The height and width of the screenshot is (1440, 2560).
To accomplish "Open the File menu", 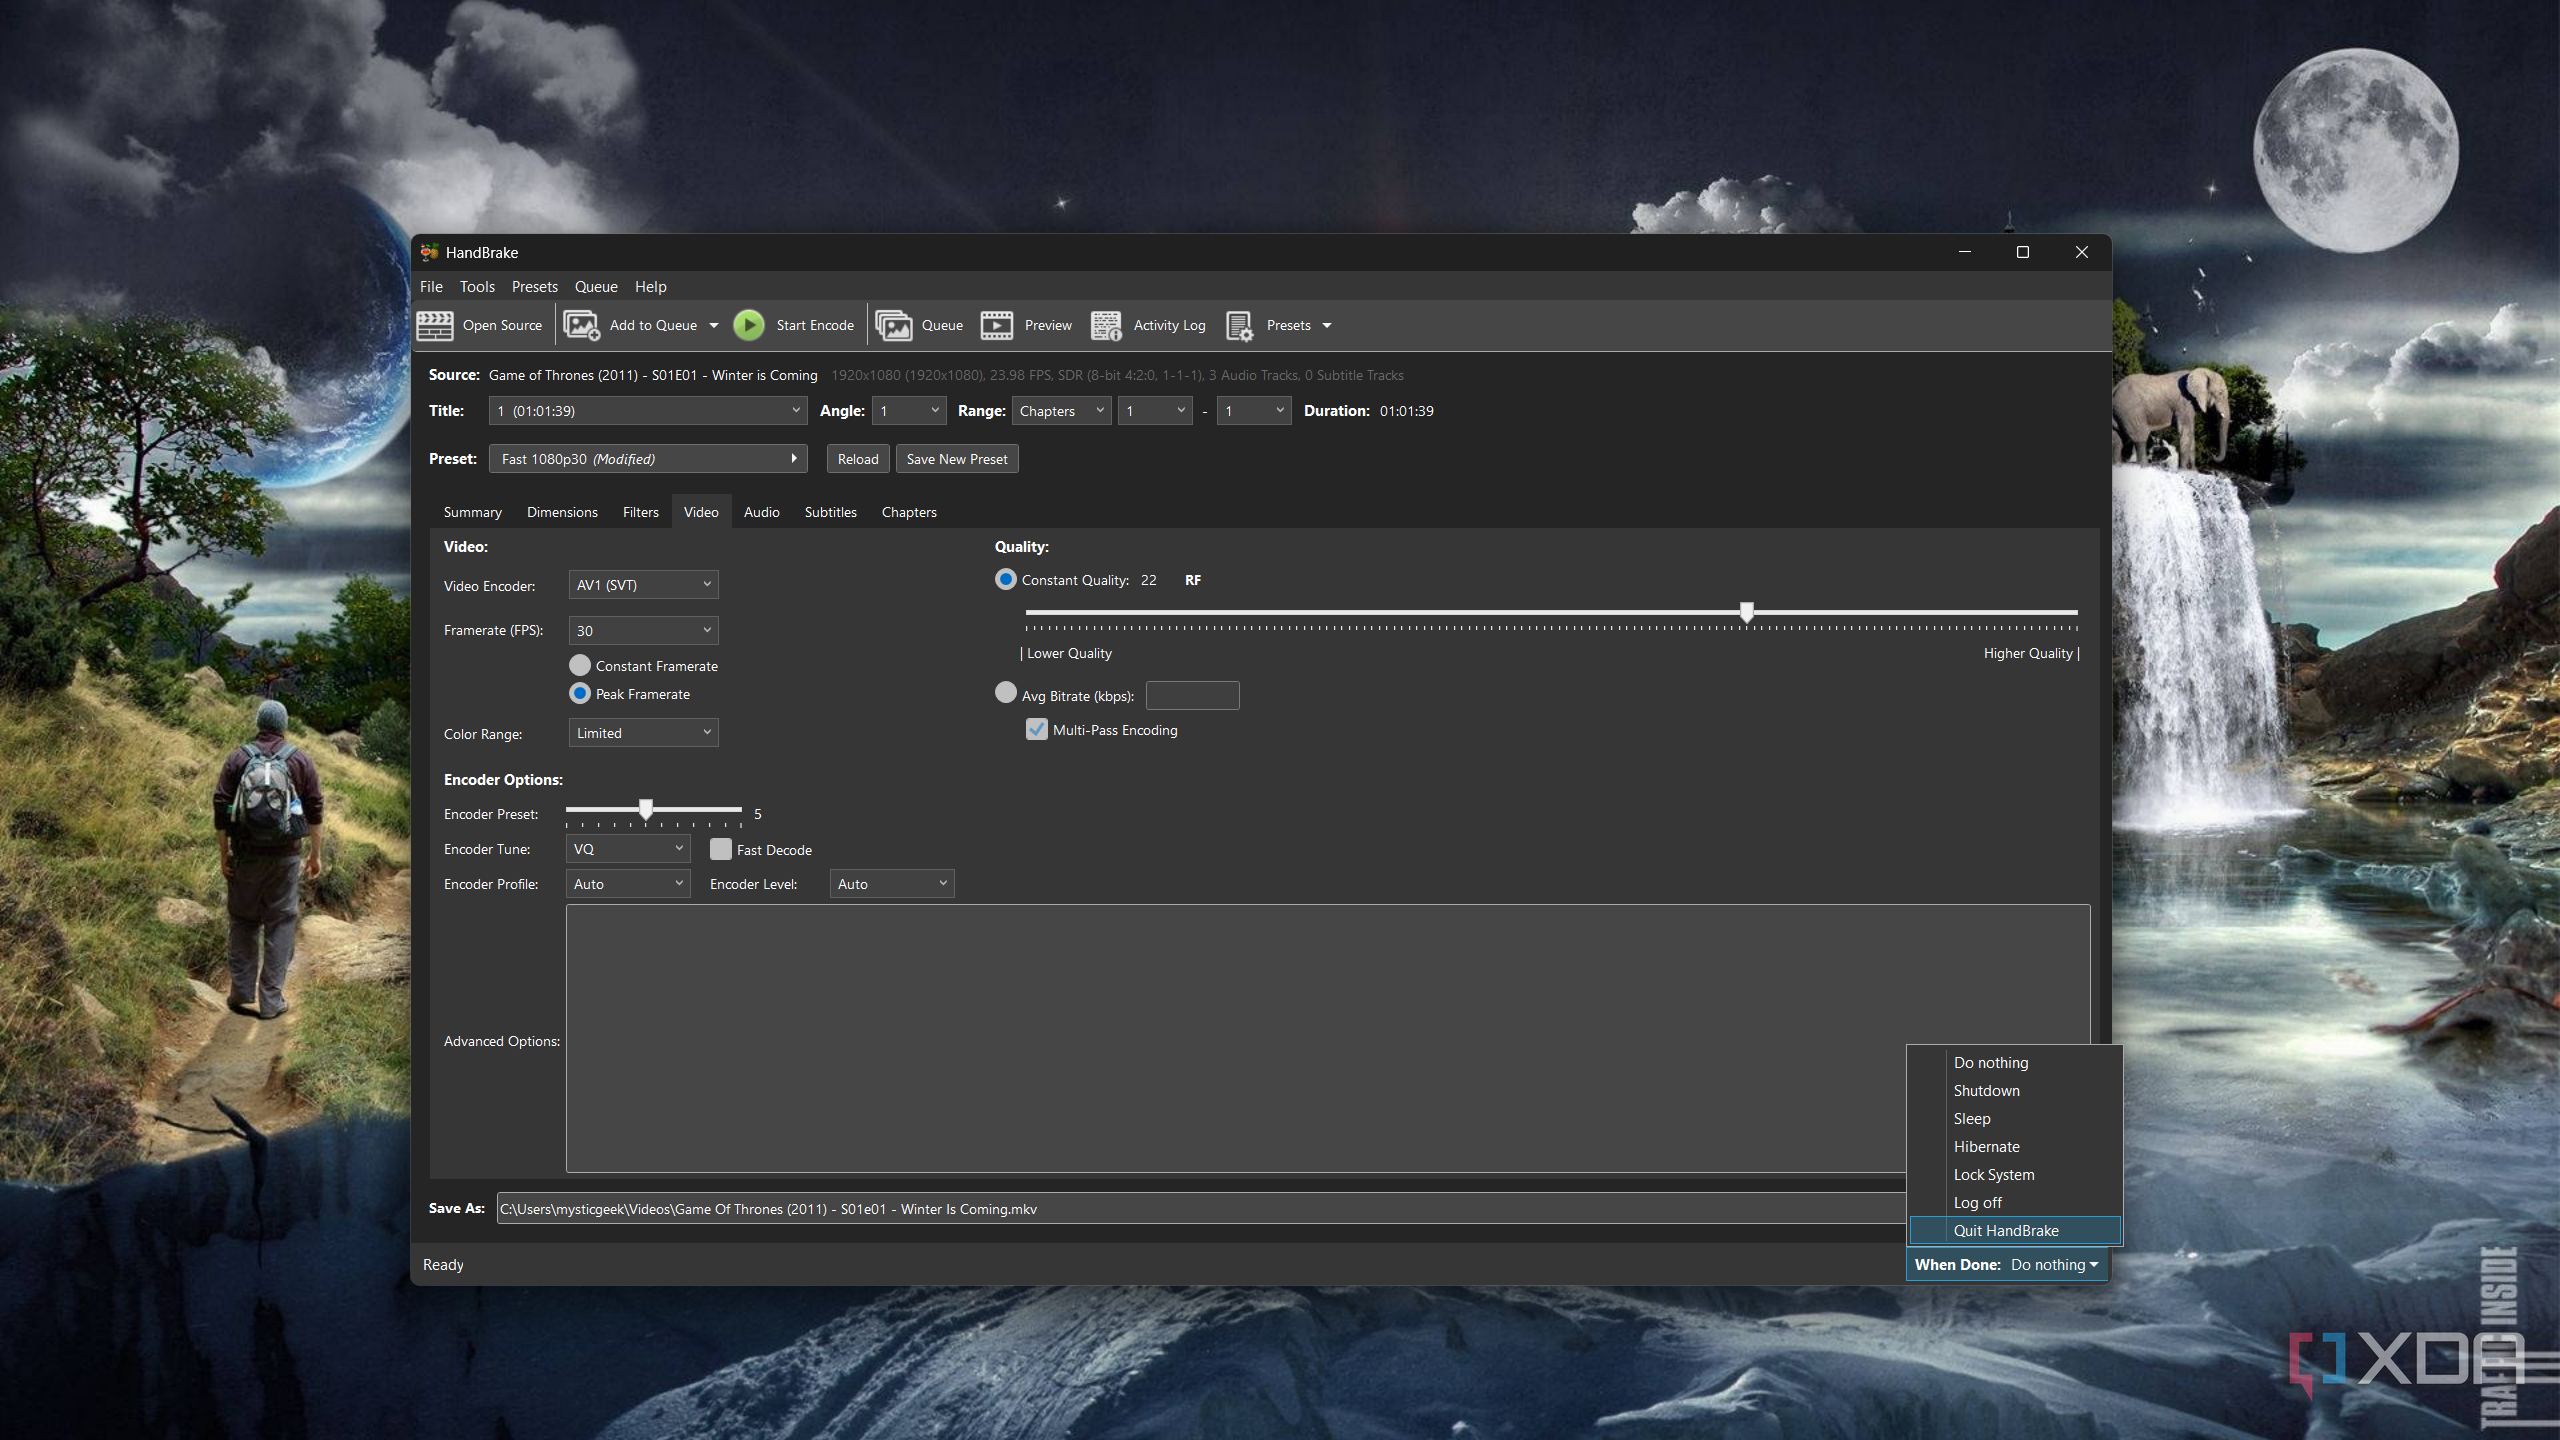I will coord(431,286).
